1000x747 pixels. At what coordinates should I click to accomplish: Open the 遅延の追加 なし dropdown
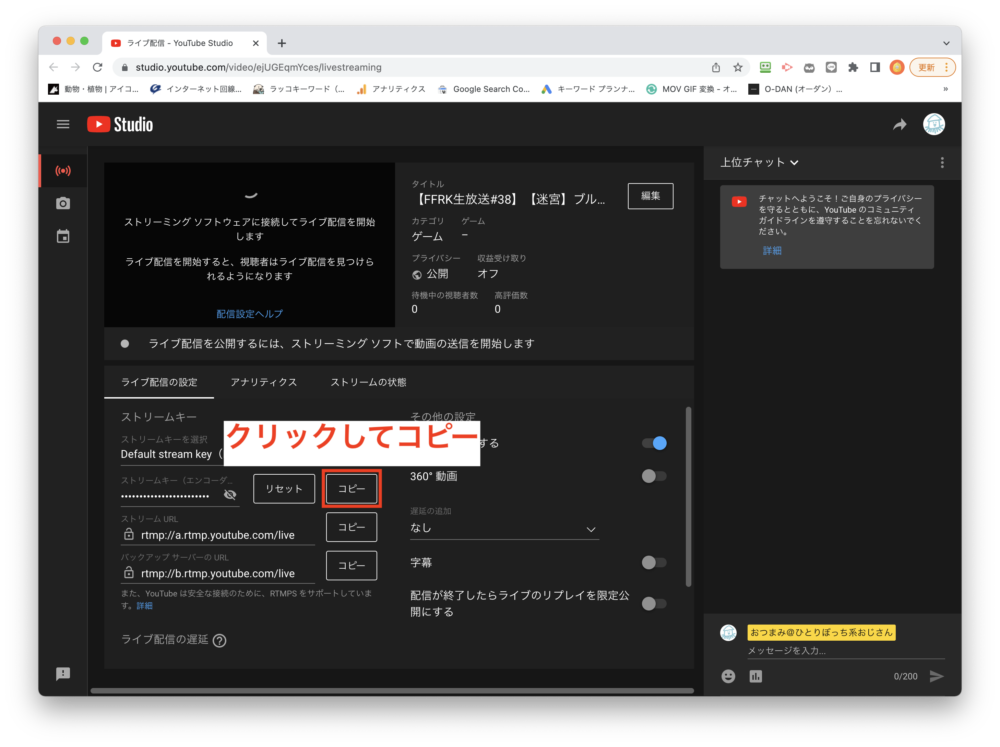point(504,528)
